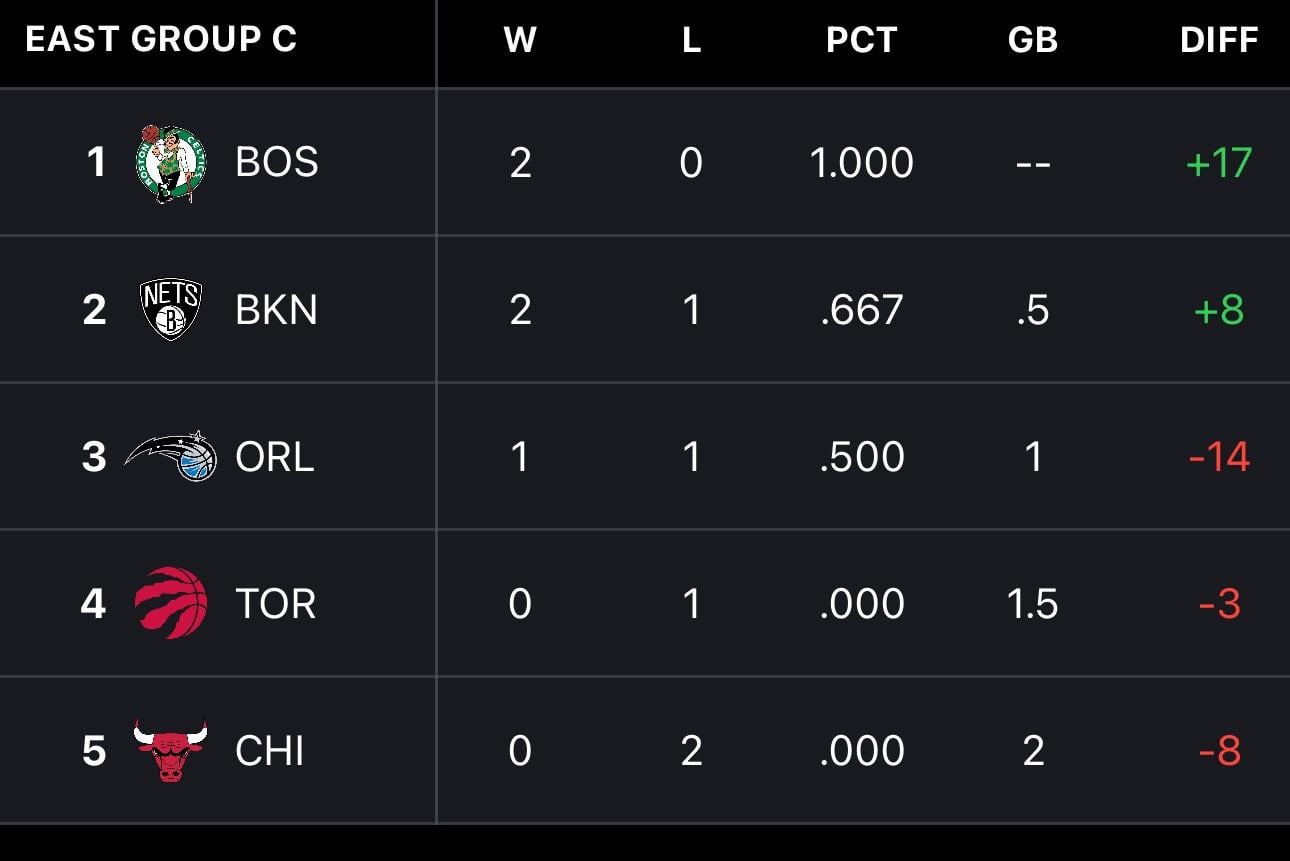Open the BOS team link
This screenshot has height=861, width=1290.
click(277, 162)
